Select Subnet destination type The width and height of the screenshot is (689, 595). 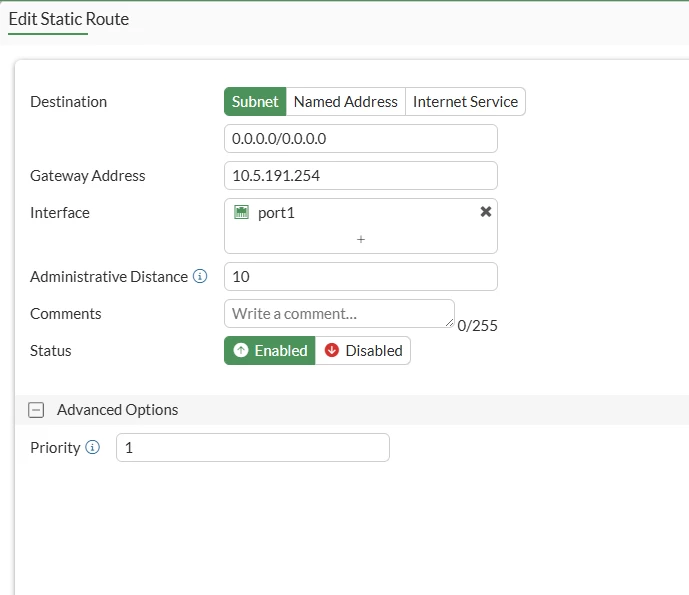[x=255, y=102]
